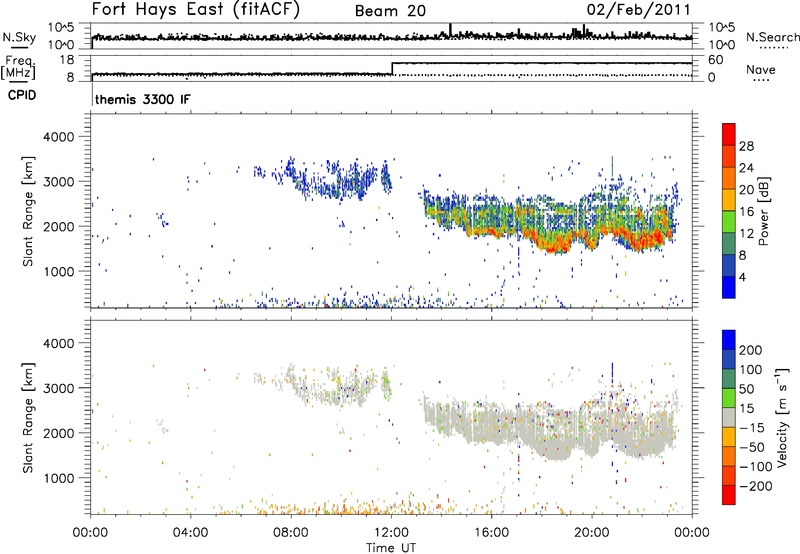The height and width of the screenshot is (554, 800).
Task: Click the 'Nave' legend label
Action: (761, 69)
